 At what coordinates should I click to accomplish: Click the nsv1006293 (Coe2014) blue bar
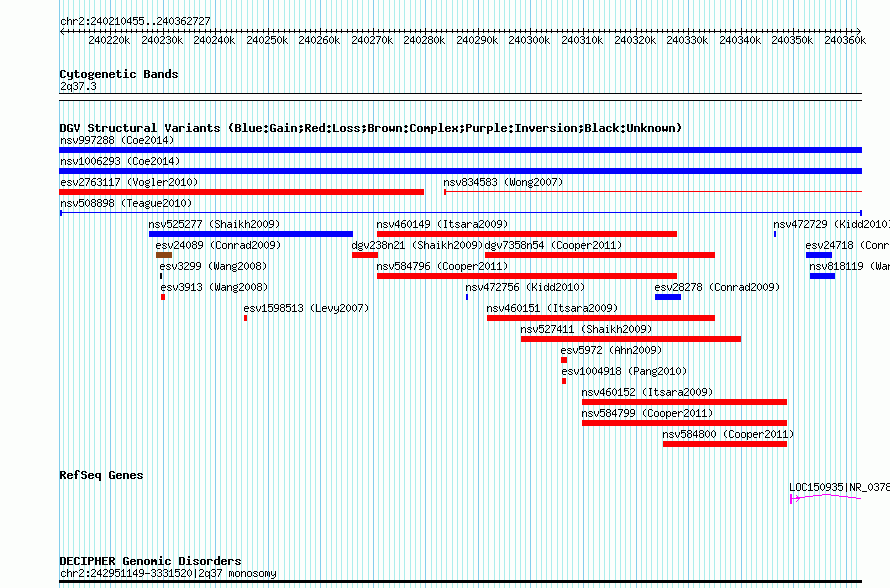[460, 171]
